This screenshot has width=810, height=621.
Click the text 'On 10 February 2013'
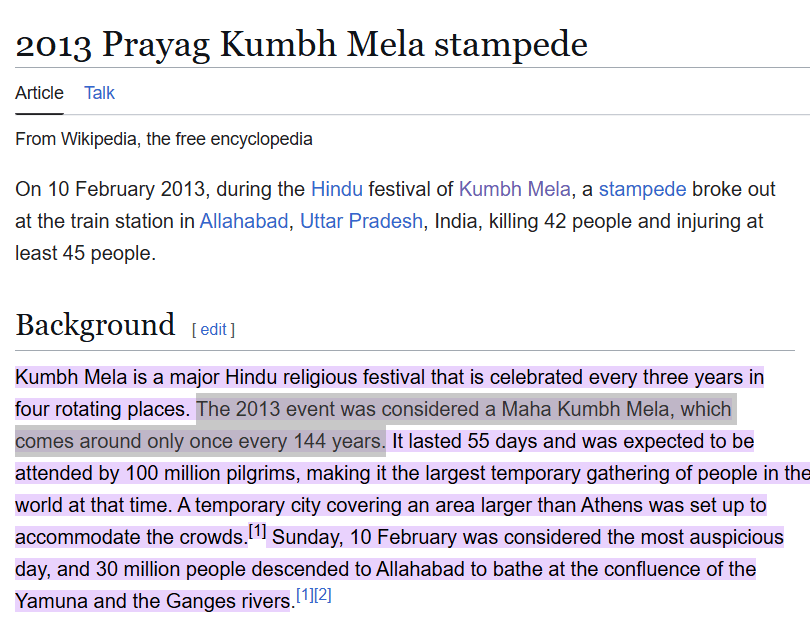[110, 189]
